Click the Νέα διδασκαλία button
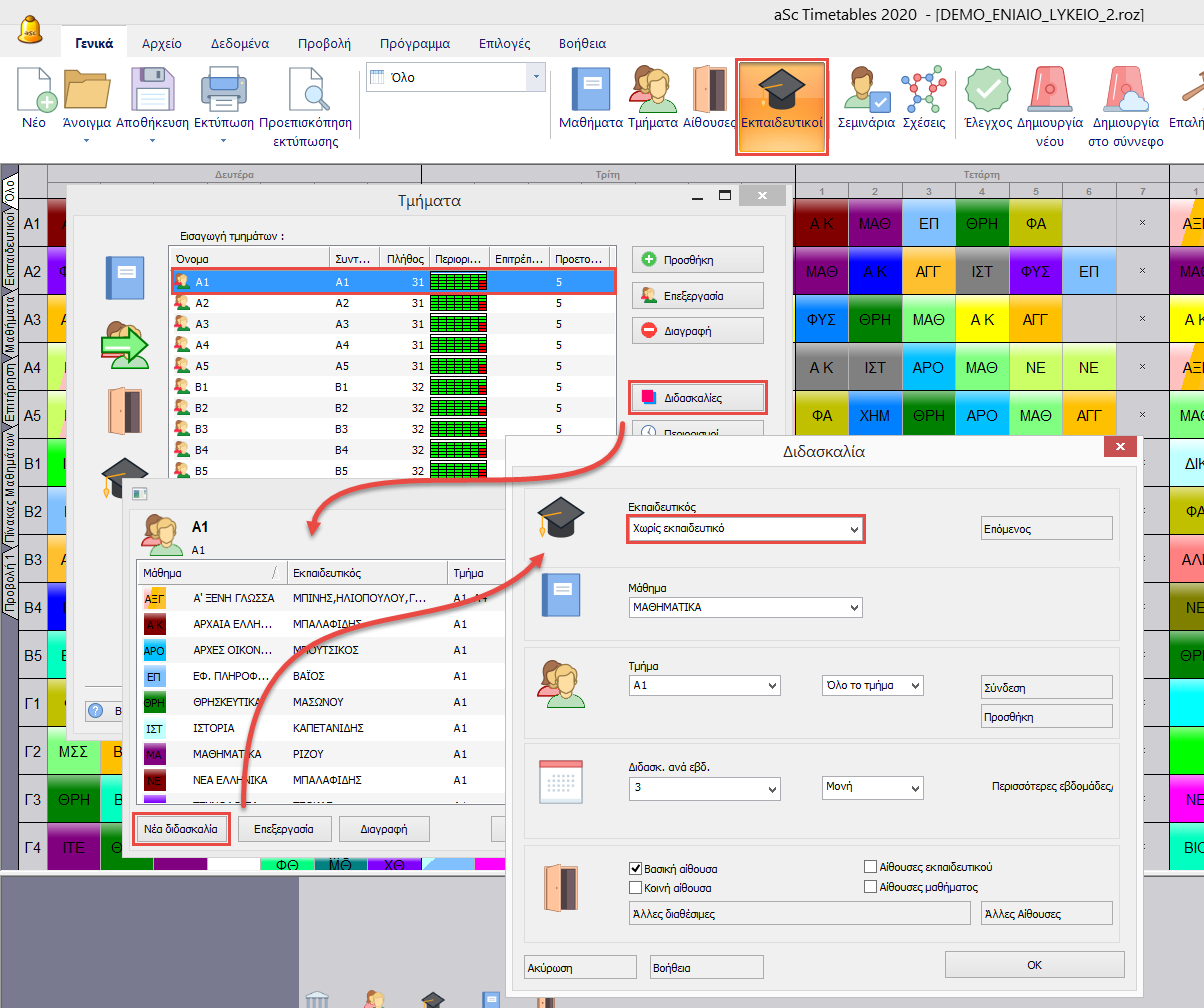 click(181, 829)
